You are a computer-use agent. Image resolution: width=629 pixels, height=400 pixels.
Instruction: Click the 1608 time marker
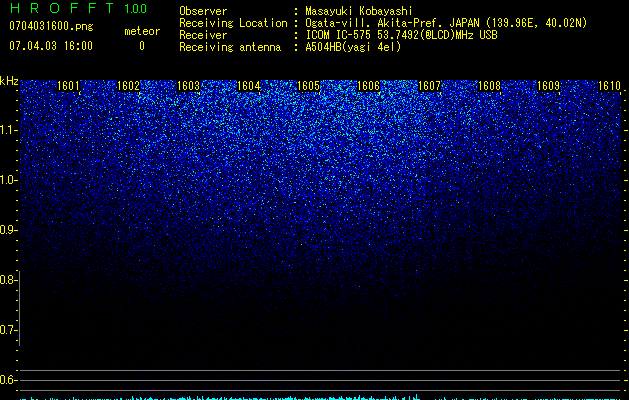pyautogui.click(x=489, y=86)
